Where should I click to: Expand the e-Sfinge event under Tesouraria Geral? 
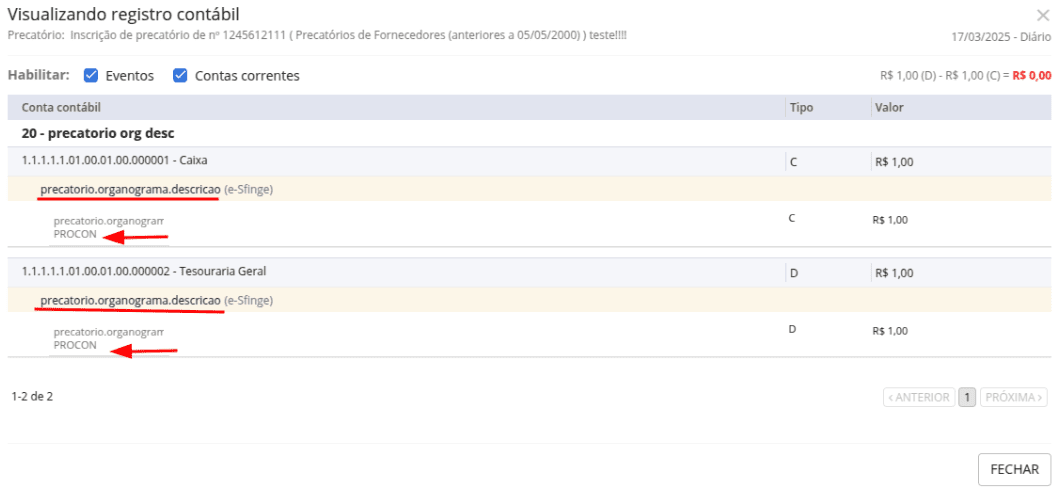point(130,300)
